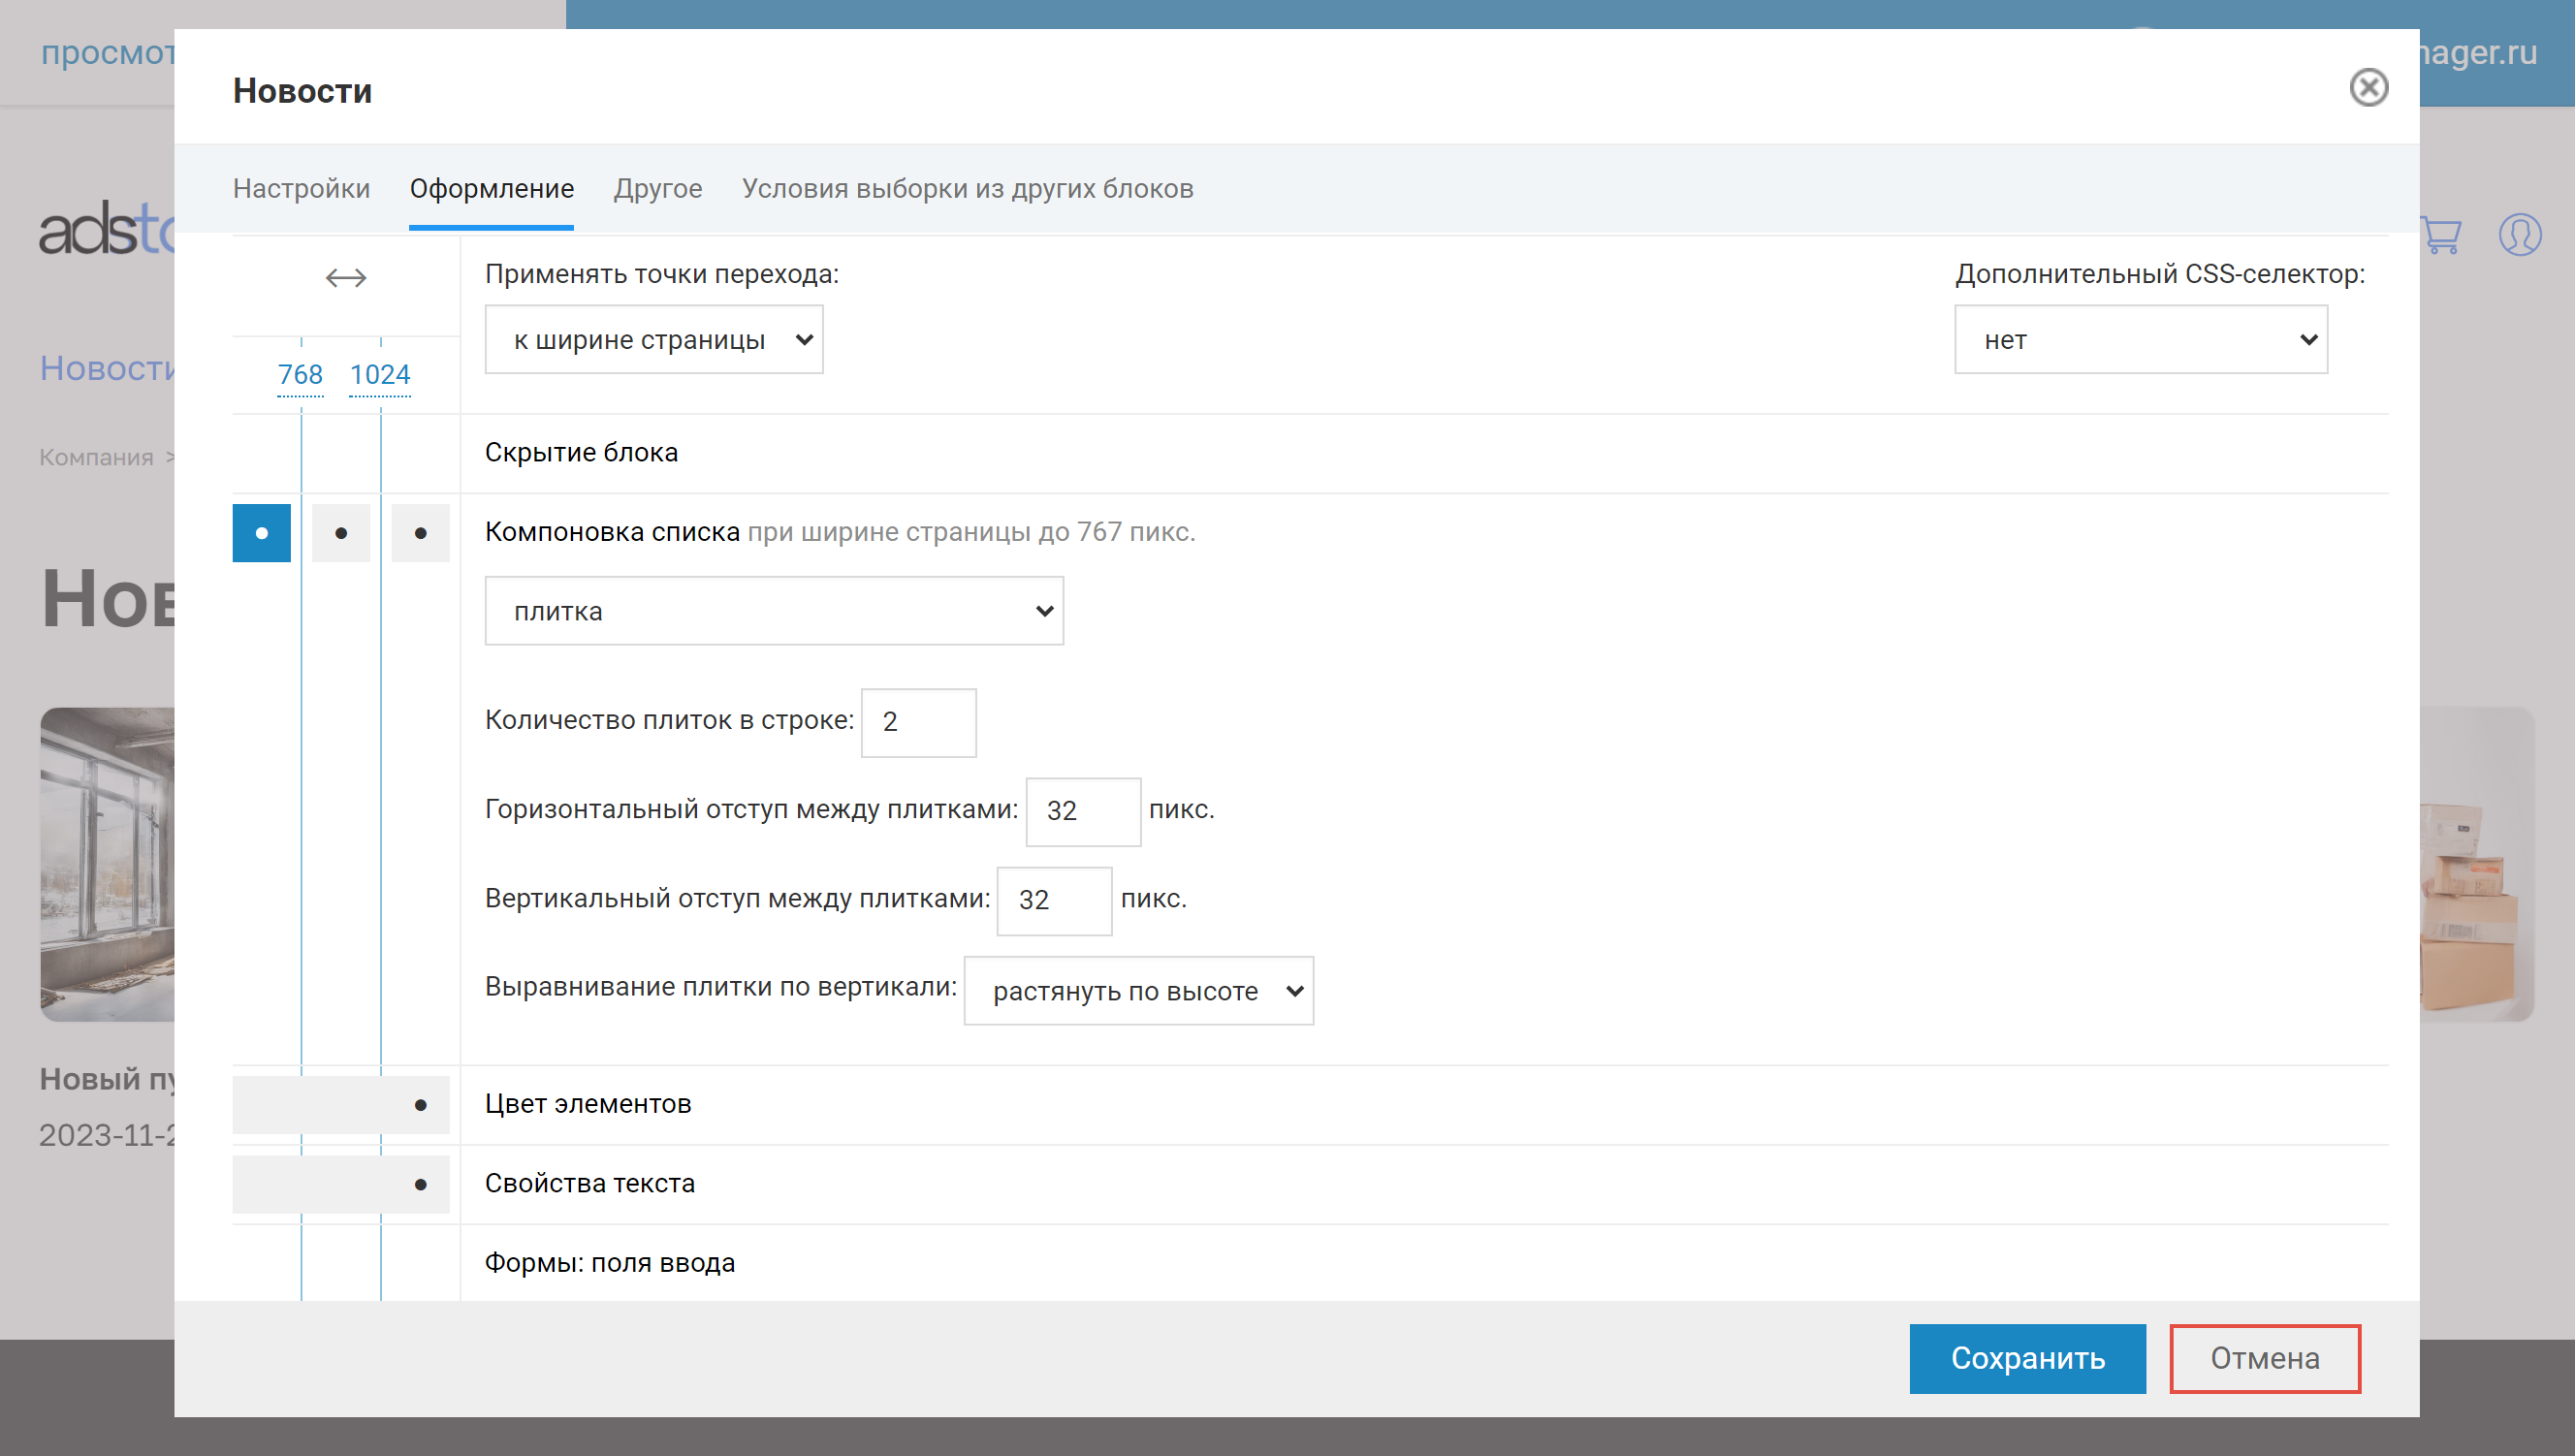Expand the Свойства текста section
Image resolution: width=2575 pixels, height=1456 pixels.
588,1182
